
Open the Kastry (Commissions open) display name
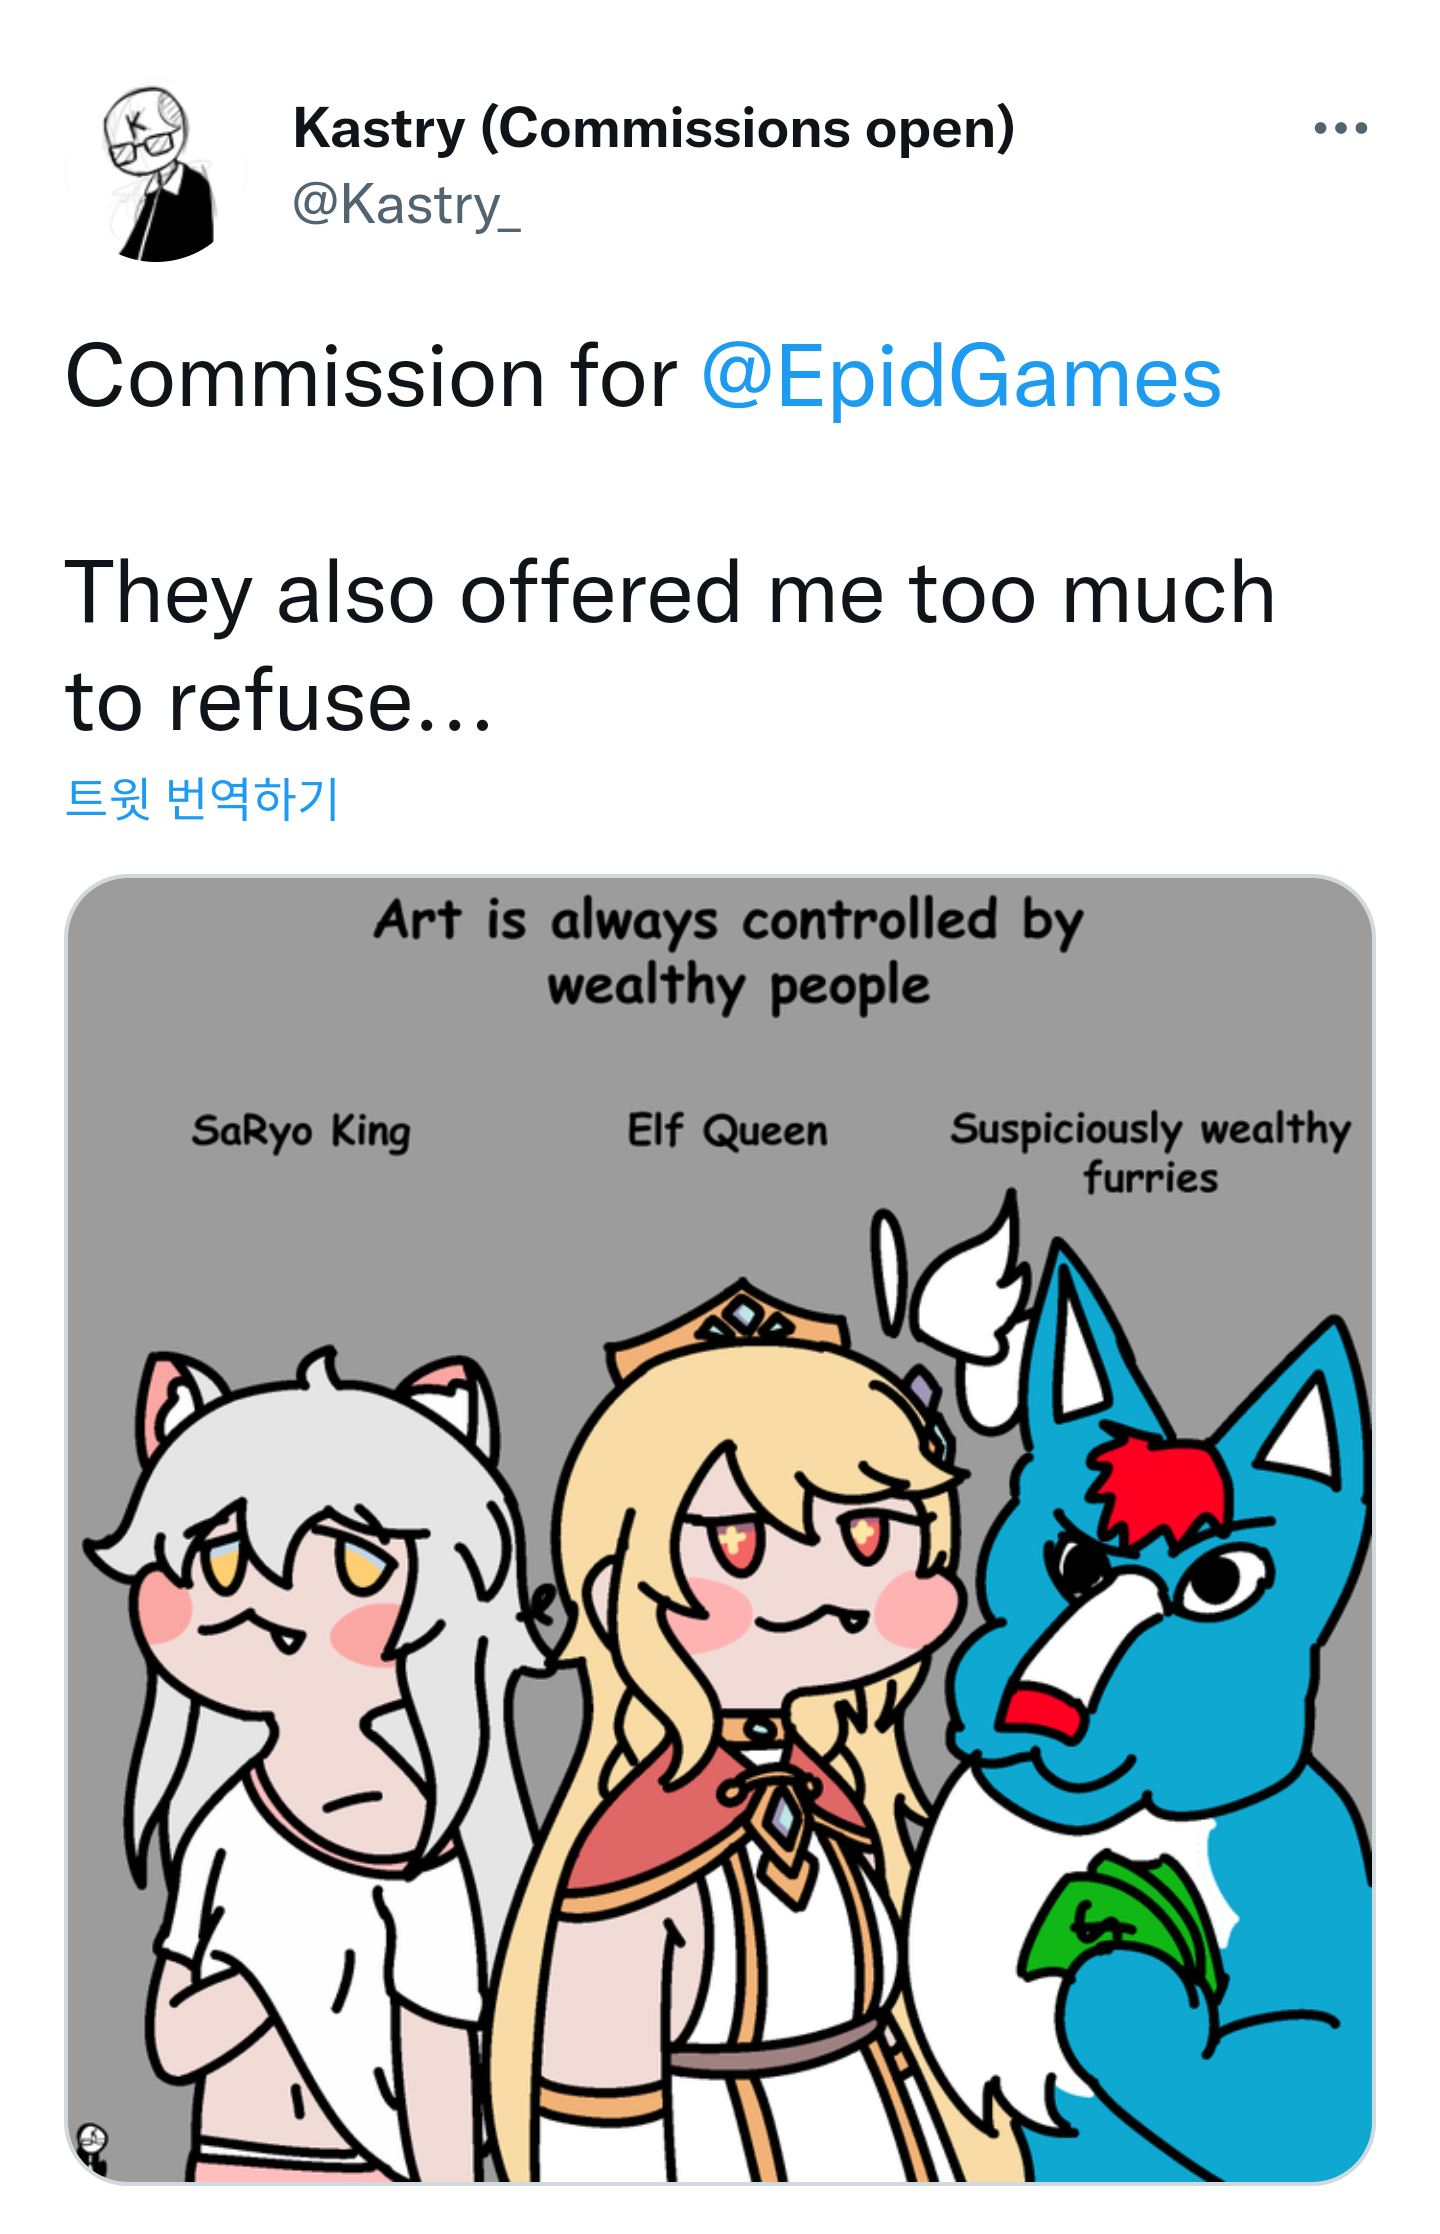point(654,128)
